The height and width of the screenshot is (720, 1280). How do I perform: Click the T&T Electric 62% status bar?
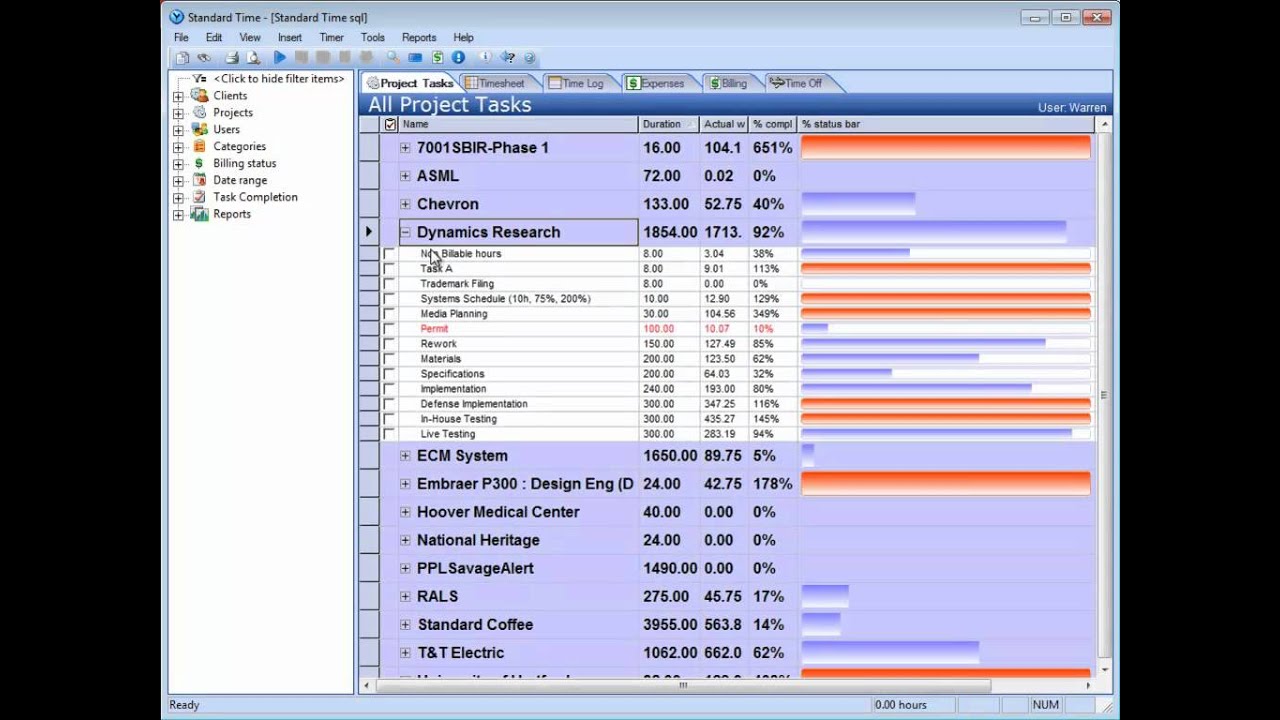pos(890,652)
